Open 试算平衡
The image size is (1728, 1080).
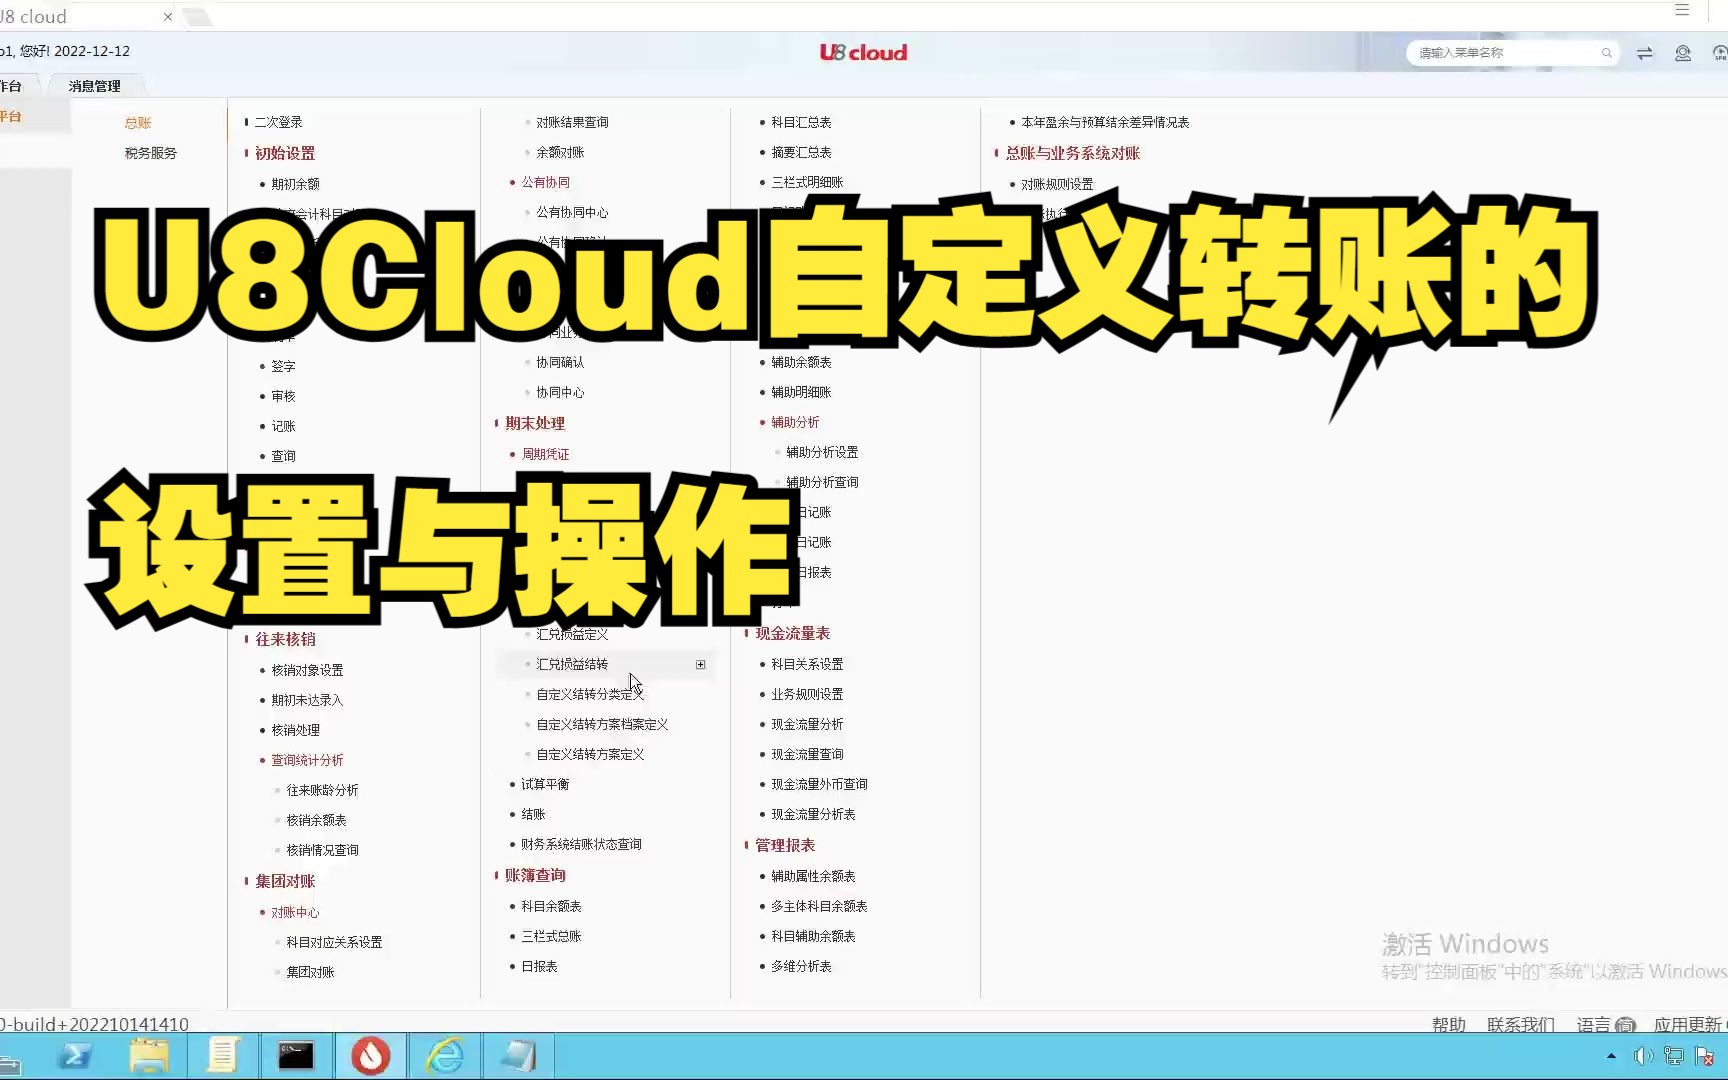[545, 784]
